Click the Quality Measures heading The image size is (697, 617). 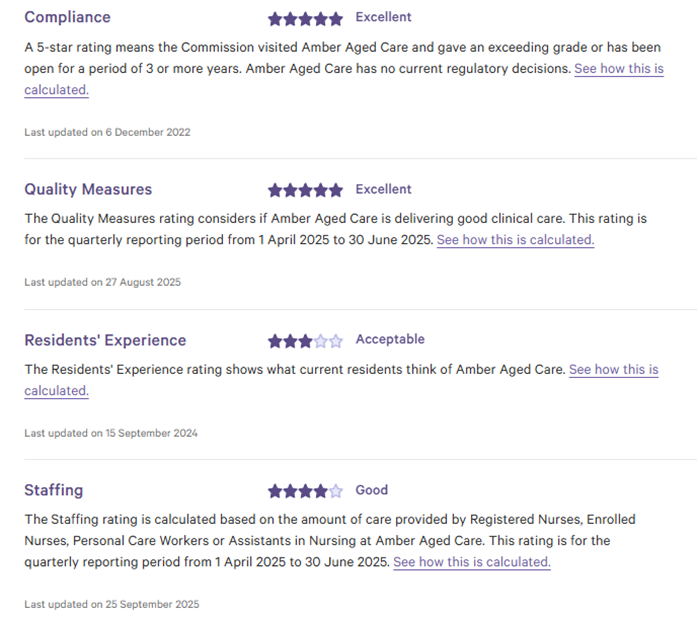[88, 189]
